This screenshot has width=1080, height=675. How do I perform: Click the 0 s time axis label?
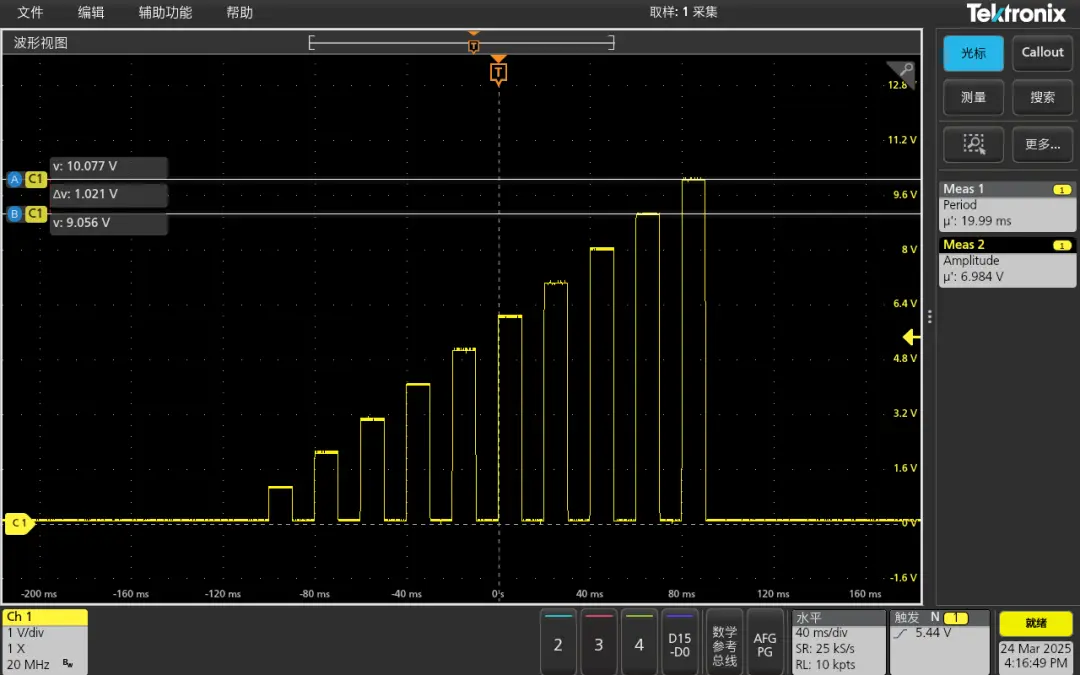(x=497, y=594)
